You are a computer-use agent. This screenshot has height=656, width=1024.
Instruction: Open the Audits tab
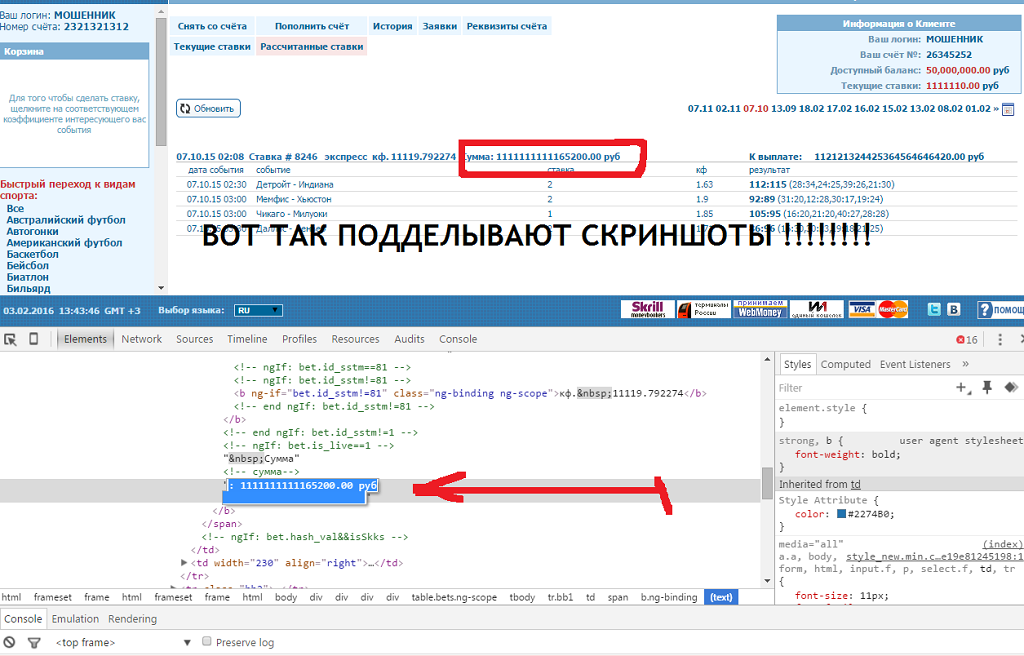(x=409, y=339)
